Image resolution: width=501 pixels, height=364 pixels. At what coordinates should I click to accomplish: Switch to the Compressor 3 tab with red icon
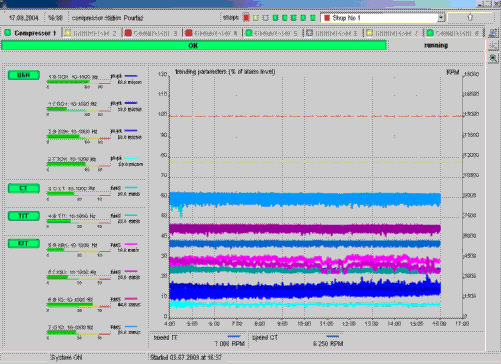pyautogui.click(x=152, y=33)
